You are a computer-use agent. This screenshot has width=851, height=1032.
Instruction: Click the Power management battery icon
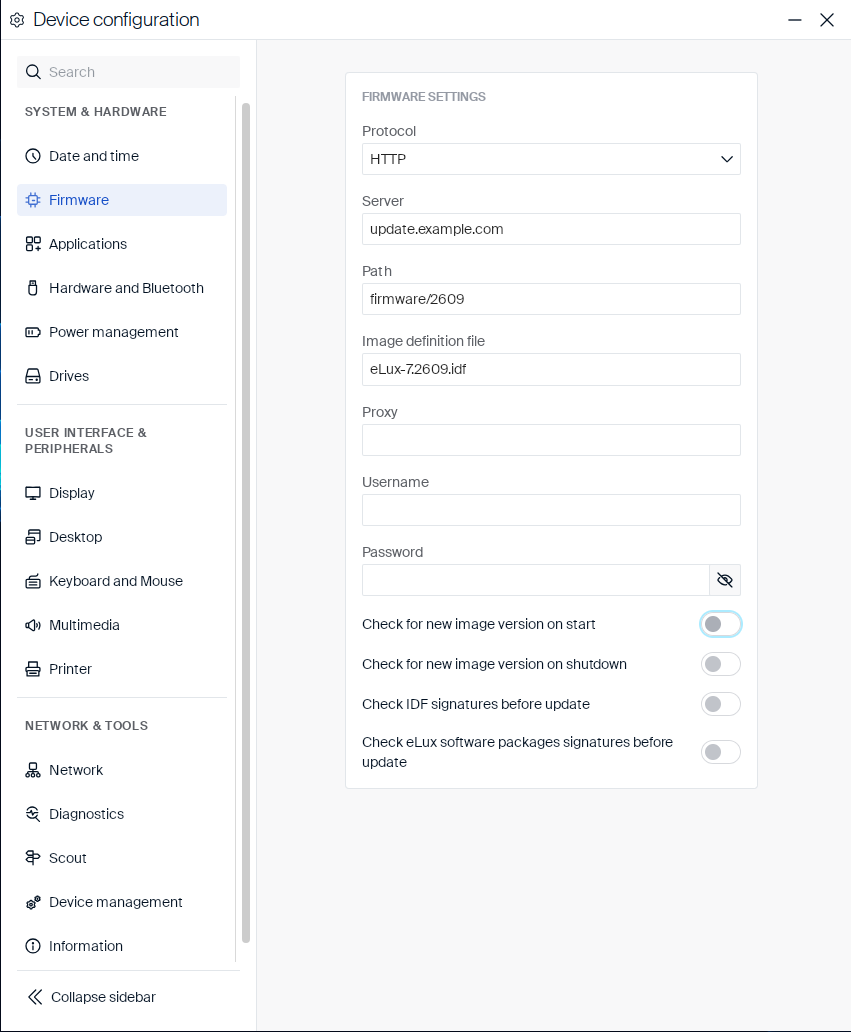tap(33, 332)
